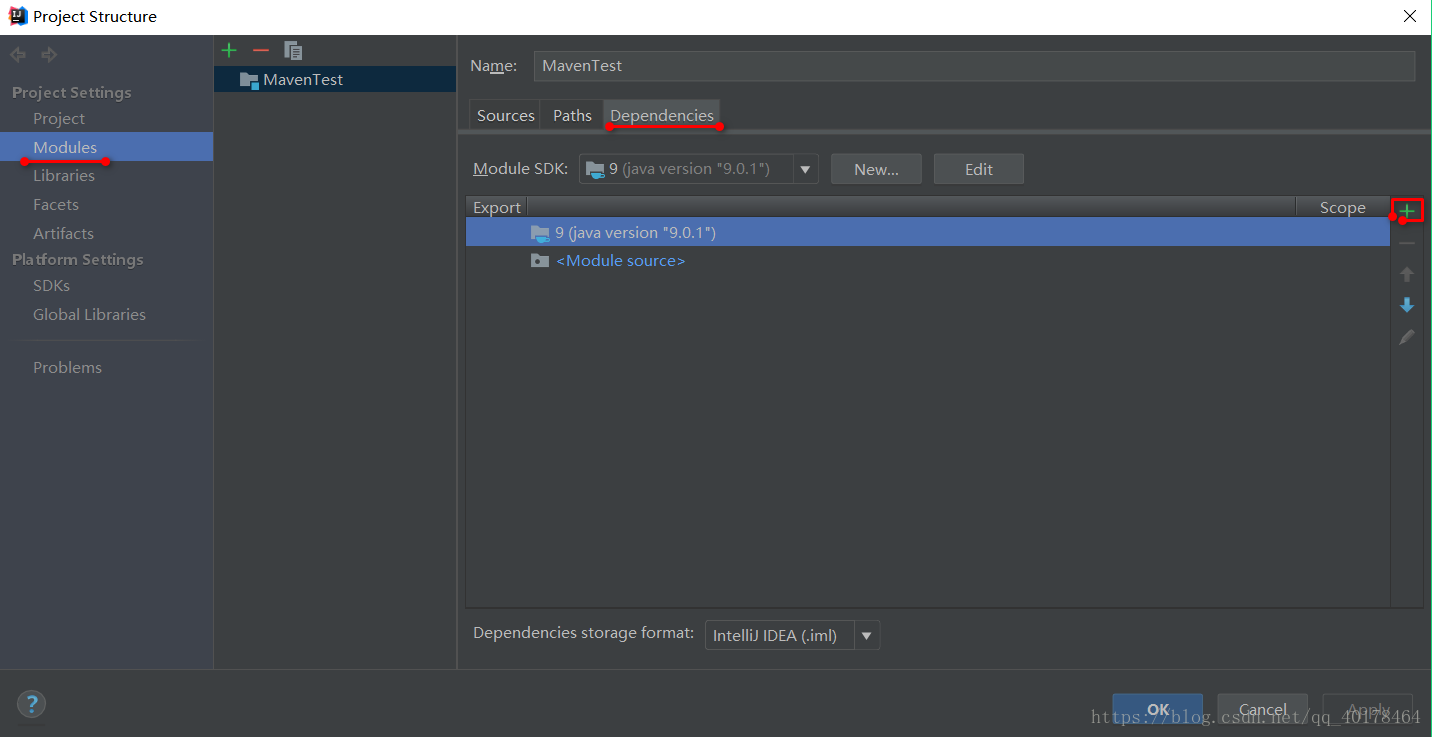Open Project settings section
Image resolution: width=1432 pixels, height=737 pixels.
coord(59,118)
